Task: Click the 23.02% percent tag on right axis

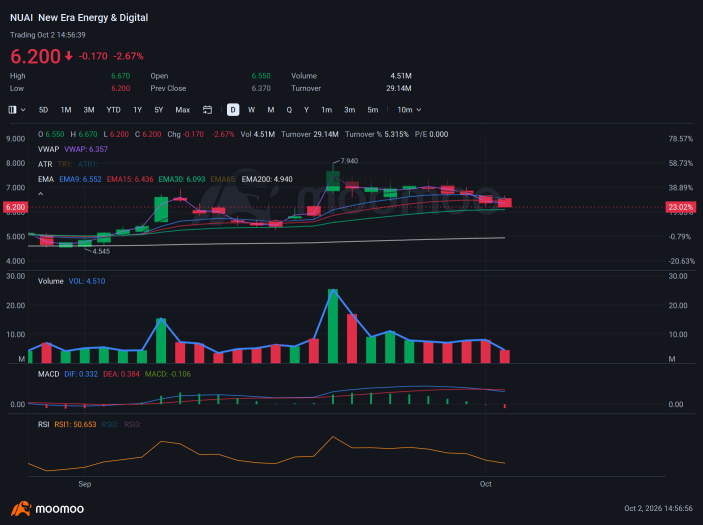Action: (x=681, y=207)
